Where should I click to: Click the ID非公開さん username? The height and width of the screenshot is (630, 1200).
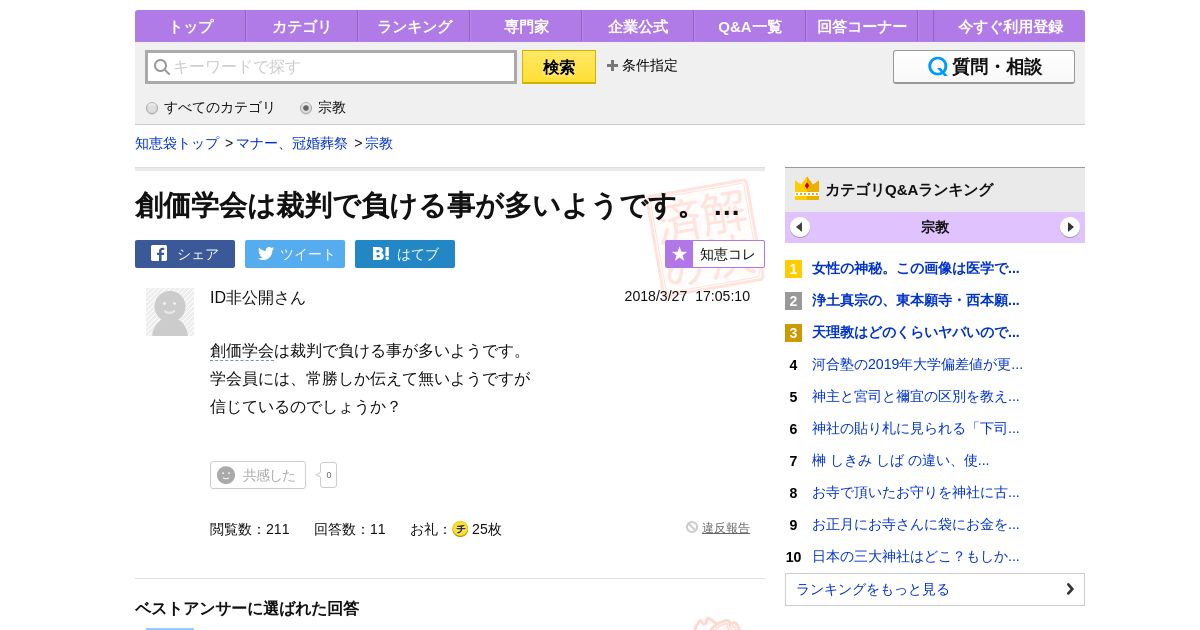258,298
